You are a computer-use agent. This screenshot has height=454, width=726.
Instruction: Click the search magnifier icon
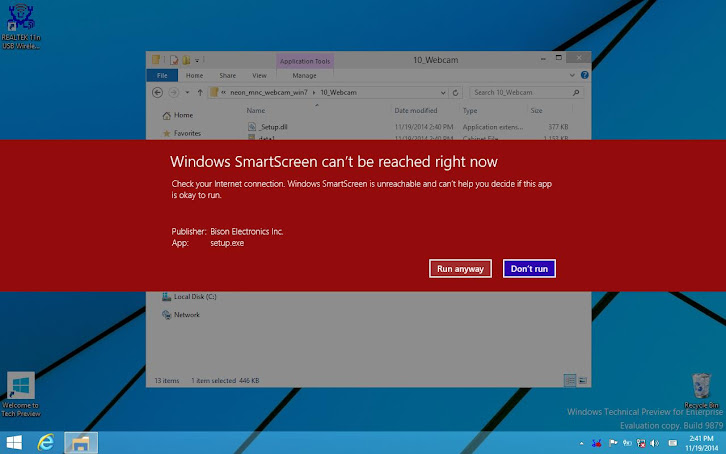click(576, 93)
